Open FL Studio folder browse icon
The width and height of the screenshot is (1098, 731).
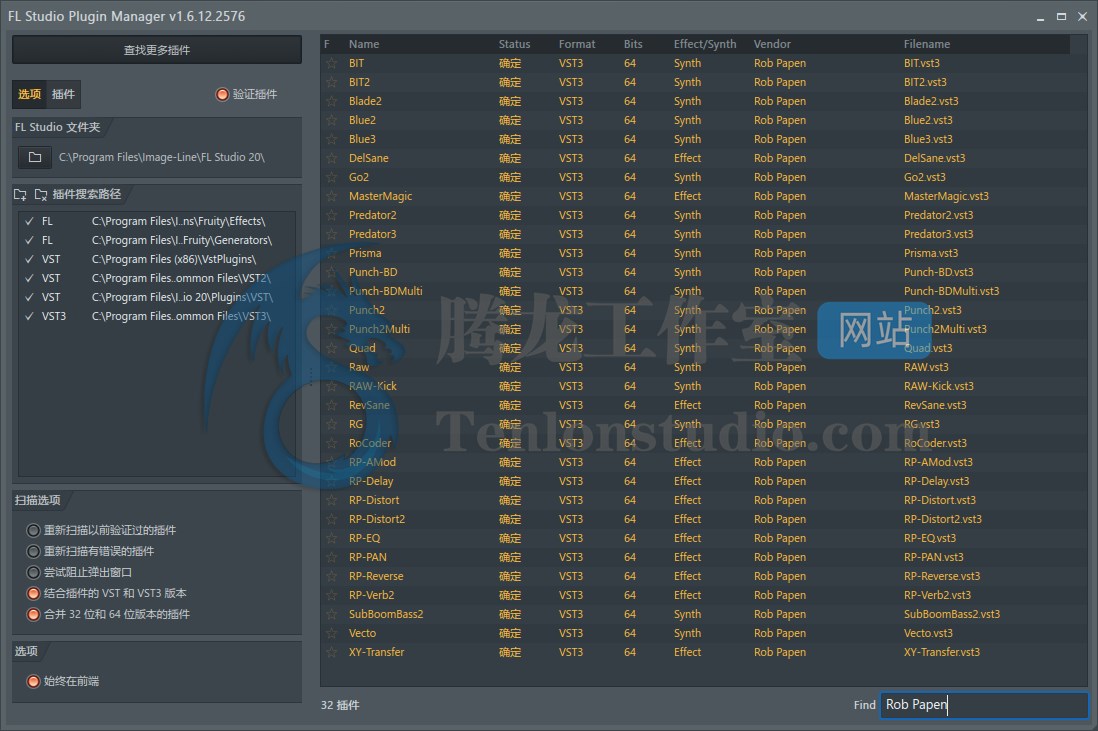click(34, 157)
